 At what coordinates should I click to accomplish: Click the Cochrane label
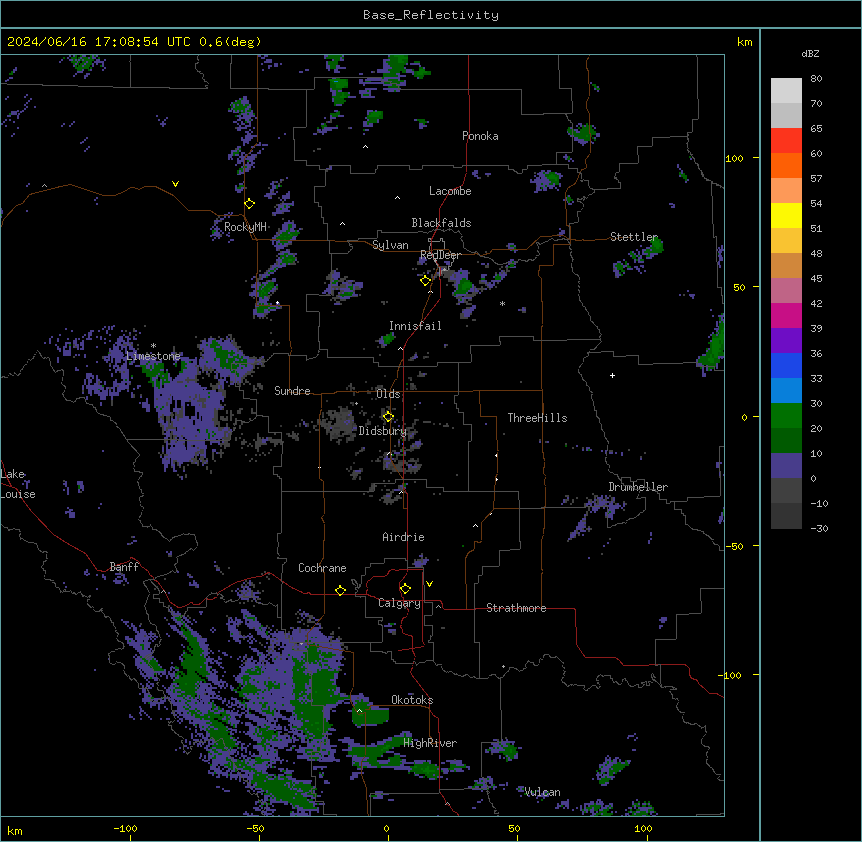point(322,568)
